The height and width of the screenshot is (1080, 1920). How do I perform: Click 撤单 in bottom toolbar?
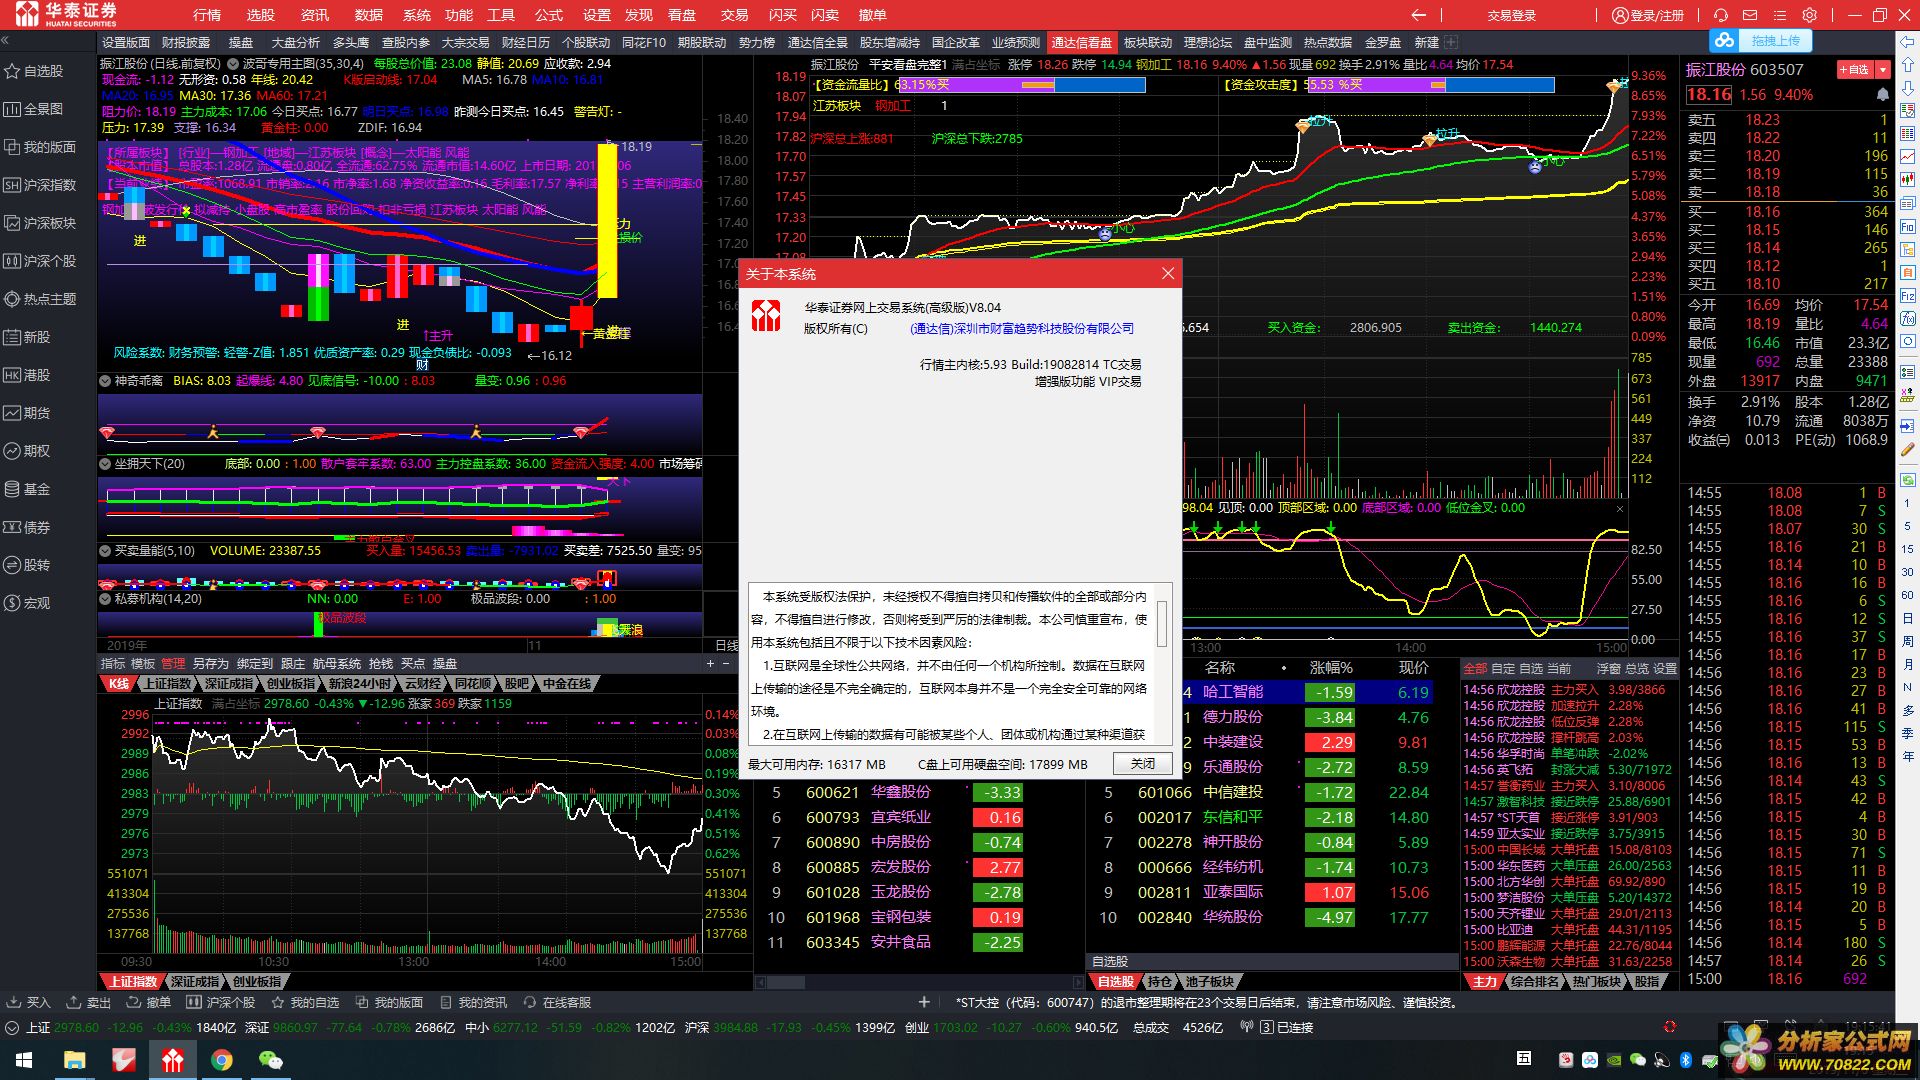click(x=148, y=1002)
